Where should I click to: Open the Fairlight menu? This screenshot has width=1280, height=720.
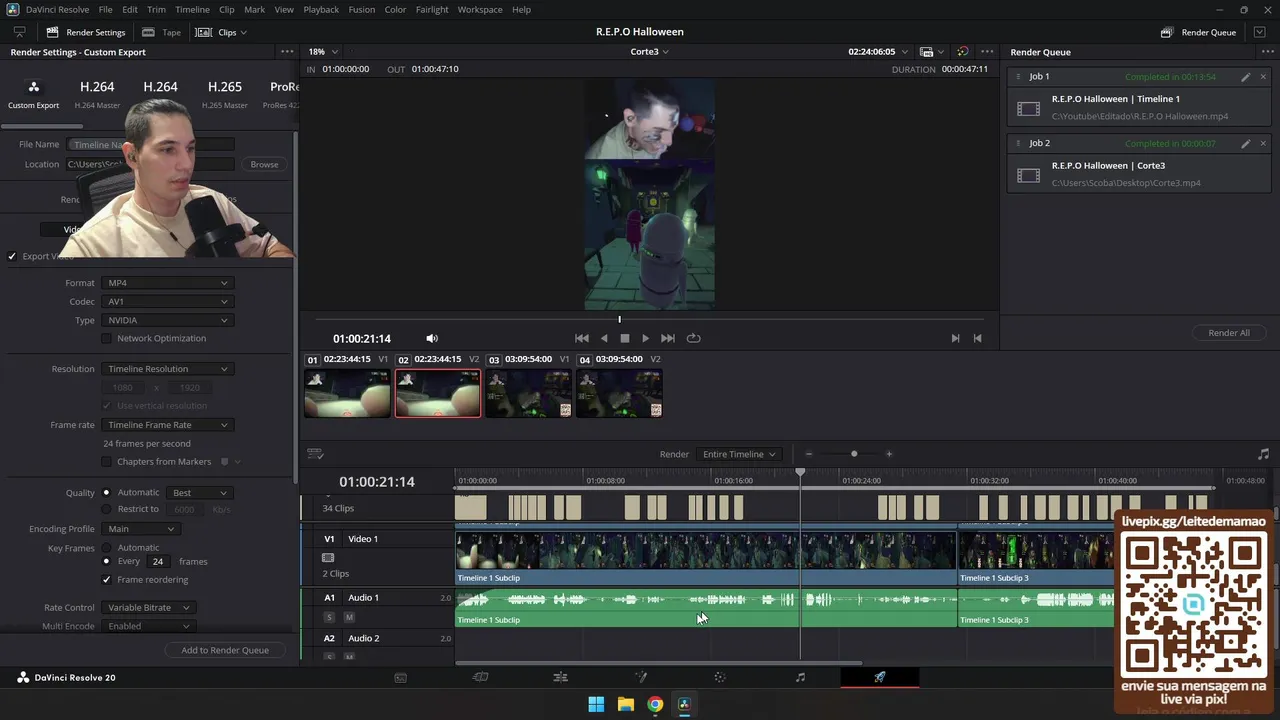432,9
